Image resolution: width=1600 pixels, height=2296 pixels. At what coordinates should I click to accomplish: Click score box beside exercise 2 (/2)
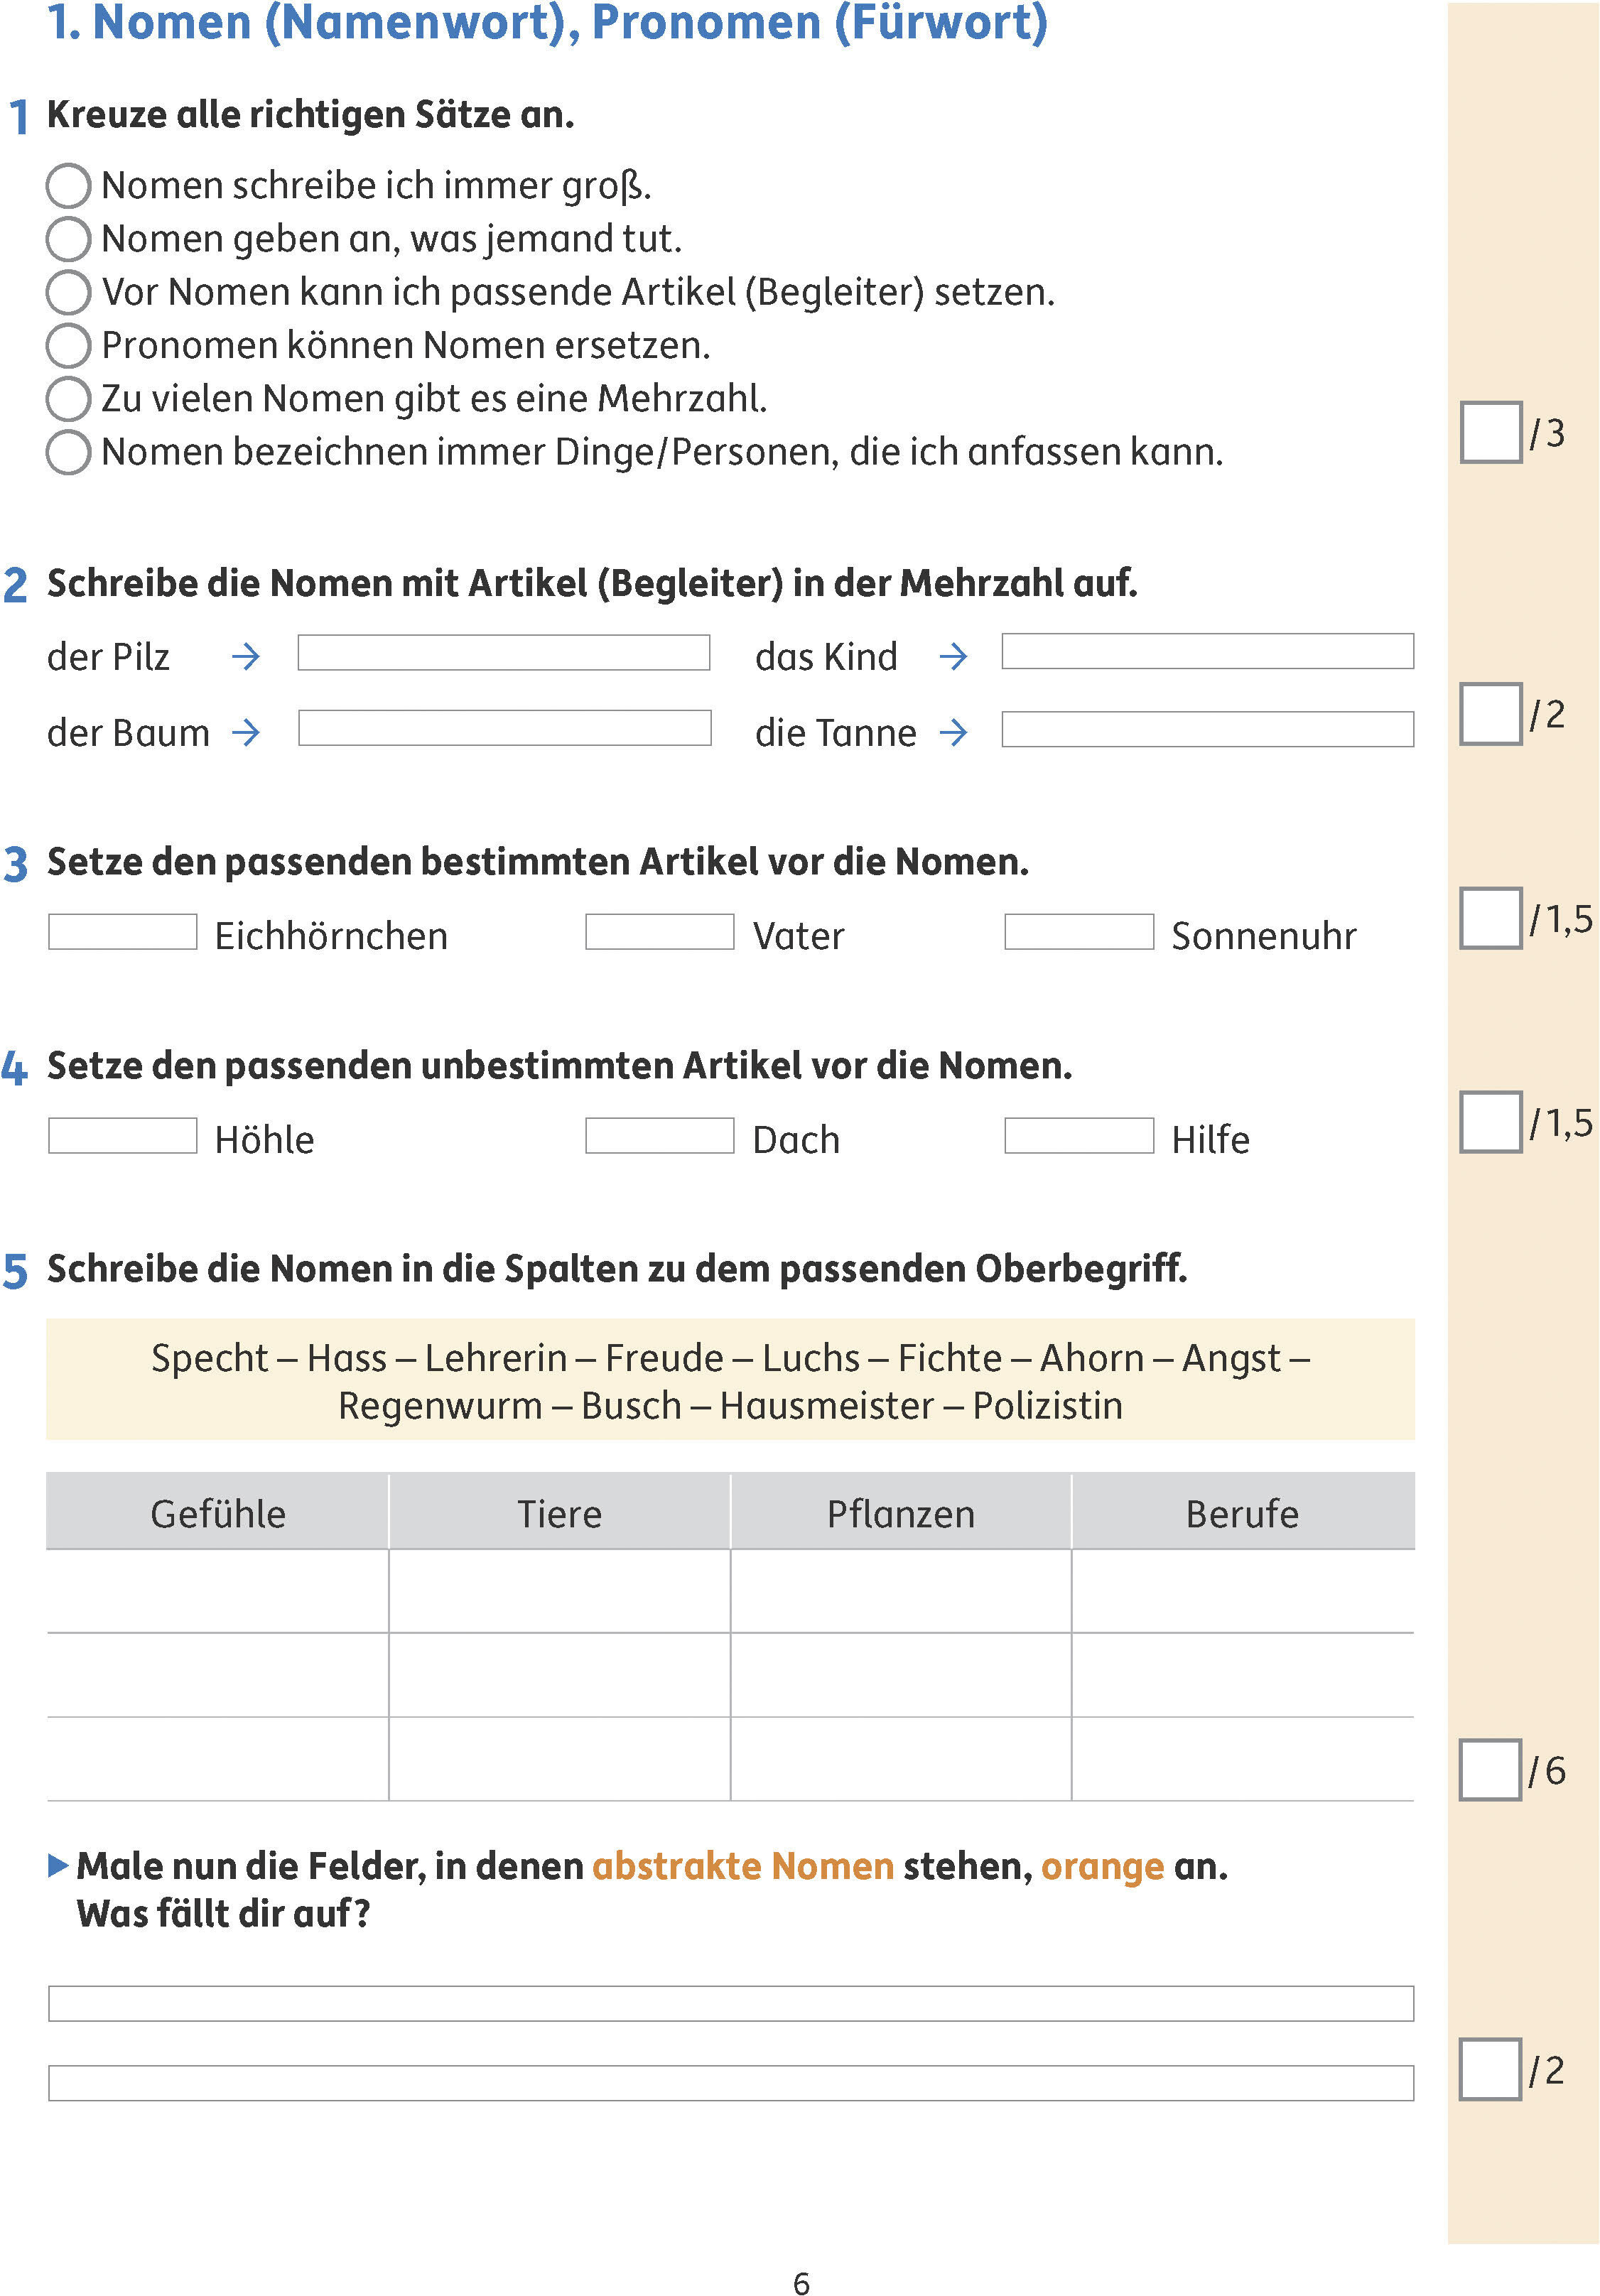pyautogui.click(x=1490, y=713)
